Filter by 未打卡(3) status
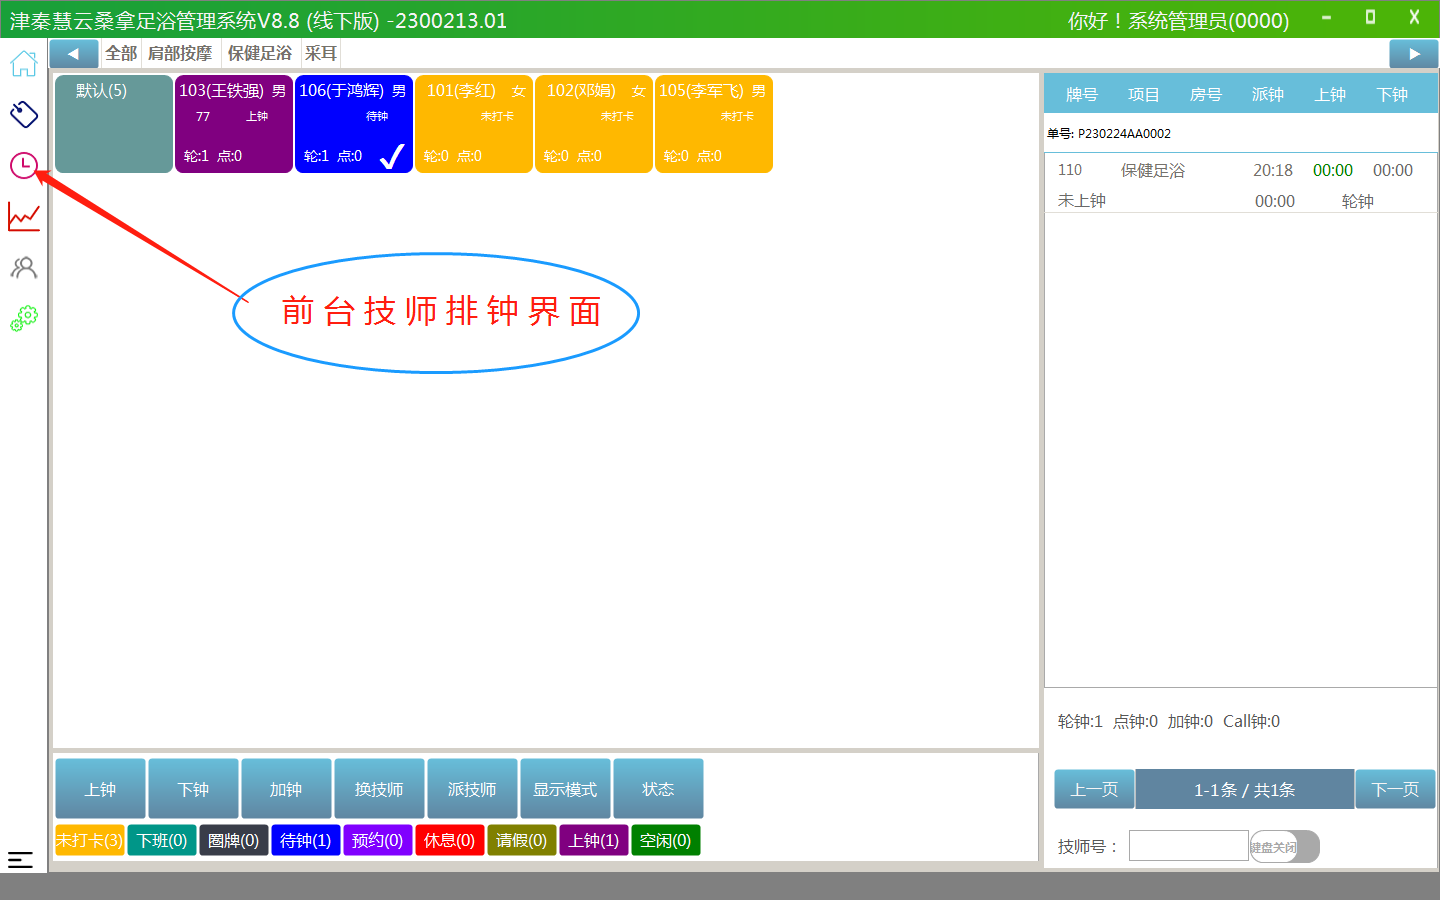The height and width of the screenshot is (900, 1440). tap(89, 840)
